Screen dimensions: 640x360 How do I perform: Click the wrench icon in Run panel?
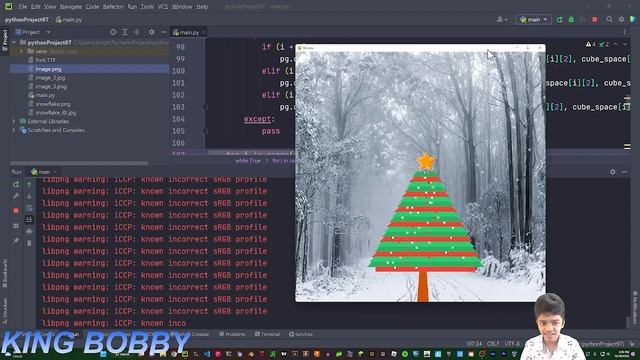click(x=16, y=197)
